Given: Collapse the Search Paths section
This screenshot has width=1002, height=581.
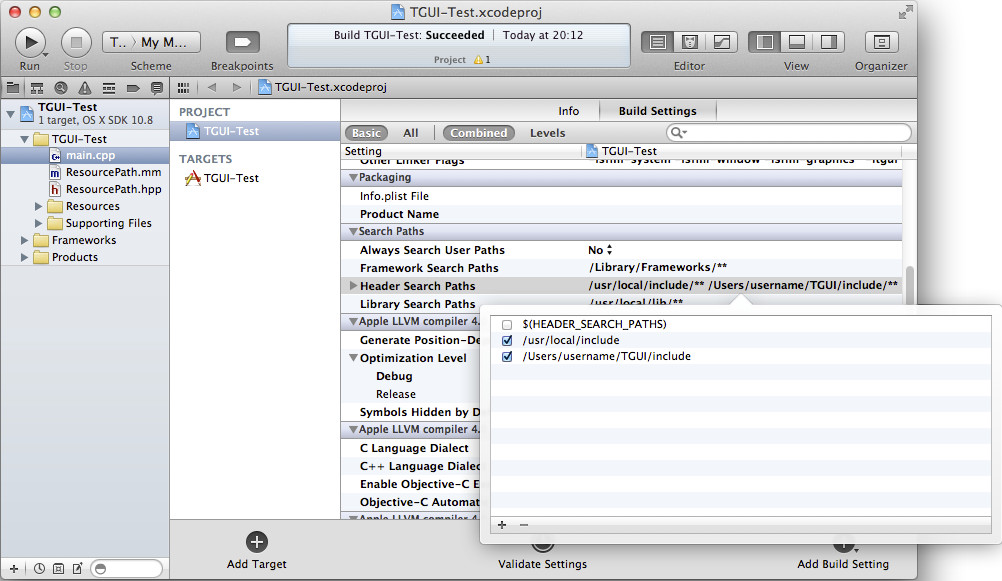Looking at the screenshot, I should click(353, 231).
